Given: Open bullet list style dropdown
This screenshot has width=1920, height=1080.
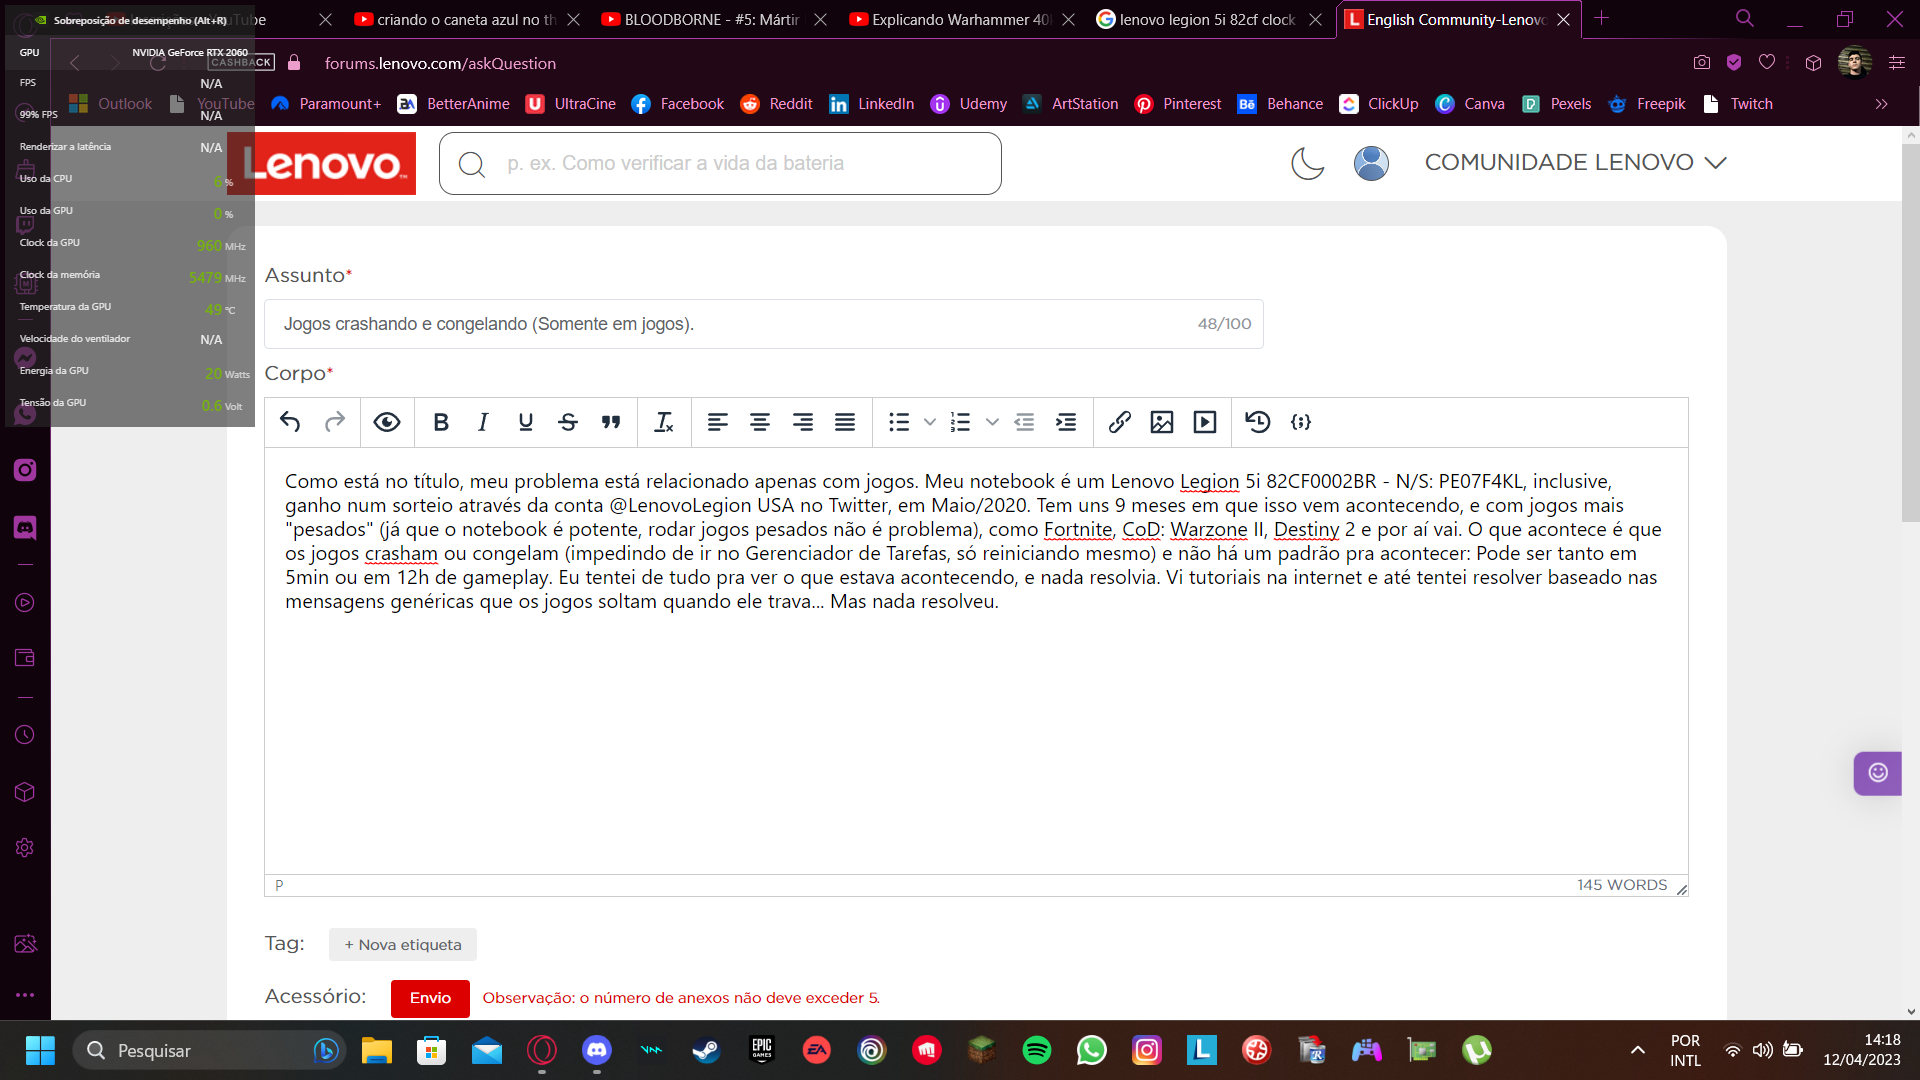Looking at the screenshot, I should 930,422.
